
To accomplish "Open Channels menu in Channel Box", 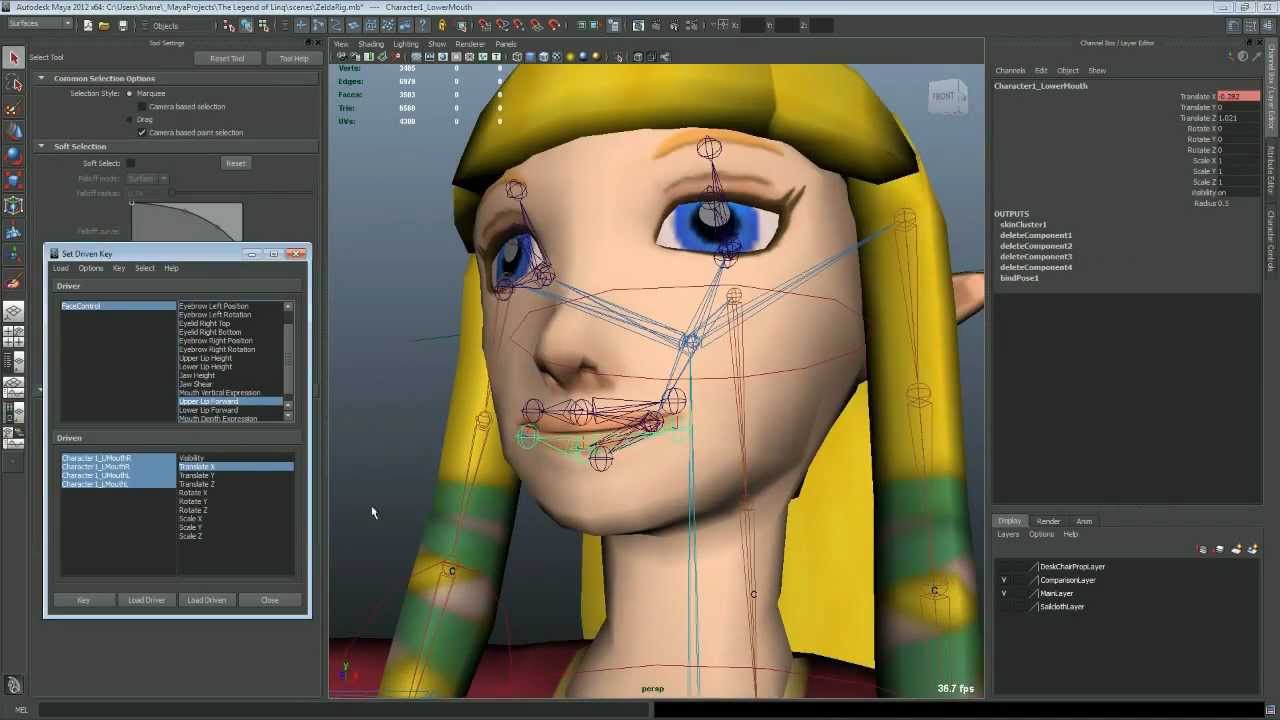I will (x=1010, y=71).
